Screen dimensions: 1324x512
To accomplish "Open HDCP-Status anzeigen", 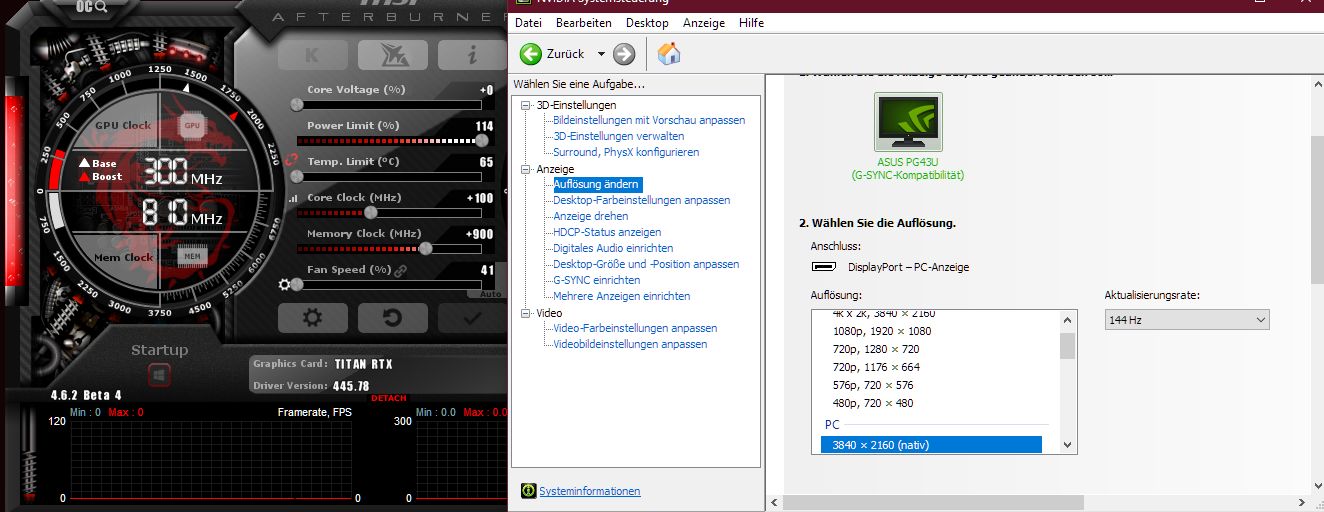I will point(607,232).
